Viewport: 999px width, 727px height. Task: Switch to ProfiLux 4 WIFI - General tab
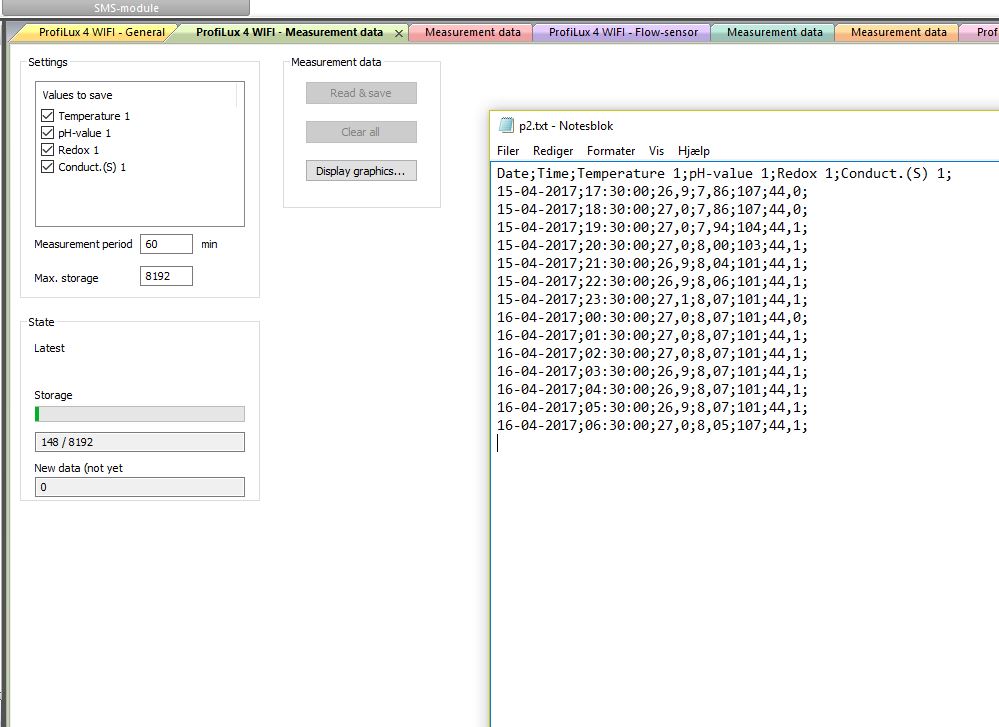coord(101,32)
